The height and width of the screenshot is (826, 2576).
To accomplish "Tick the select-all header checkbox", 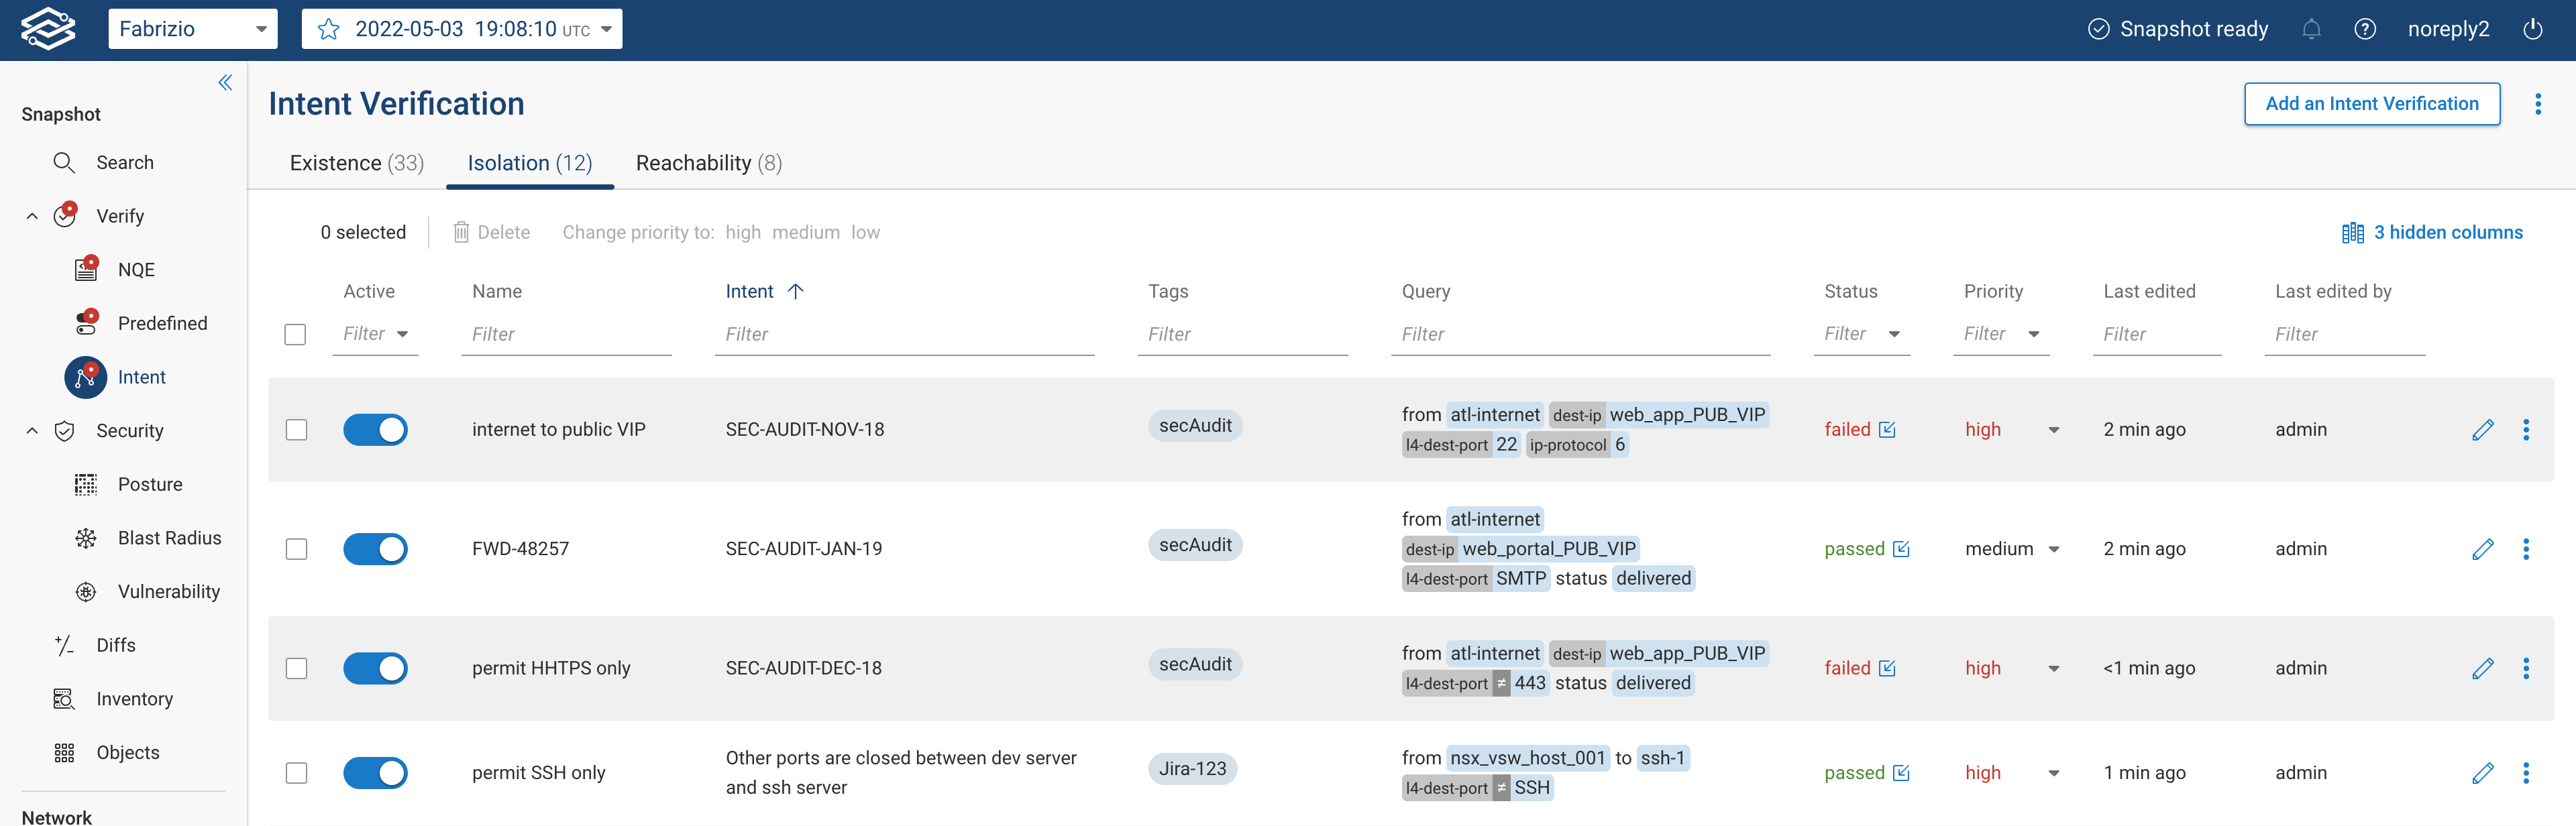I will tap(295, 334).
